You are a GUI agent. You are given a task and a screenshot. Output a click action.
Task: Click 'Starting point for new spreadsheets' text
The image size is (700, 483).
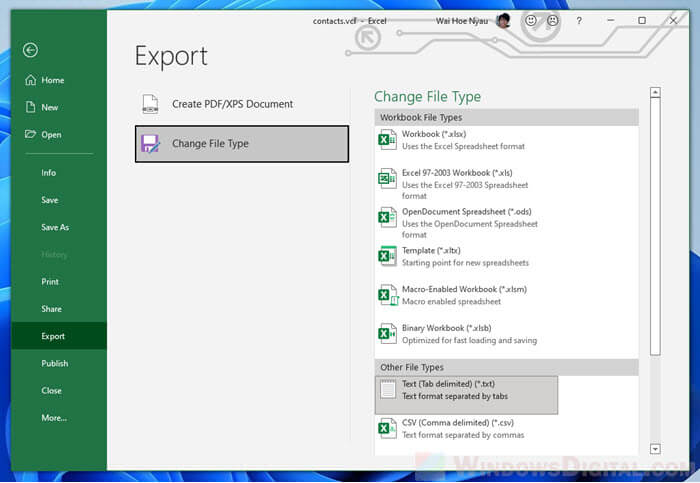click(x=465, y=262)
